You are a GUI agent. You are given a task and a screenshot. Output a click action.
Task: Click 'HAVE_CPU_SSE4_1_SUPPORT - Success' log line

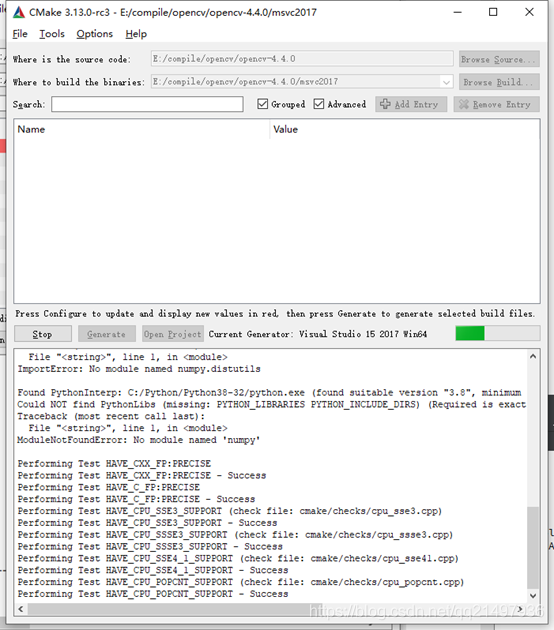[153, 570]
